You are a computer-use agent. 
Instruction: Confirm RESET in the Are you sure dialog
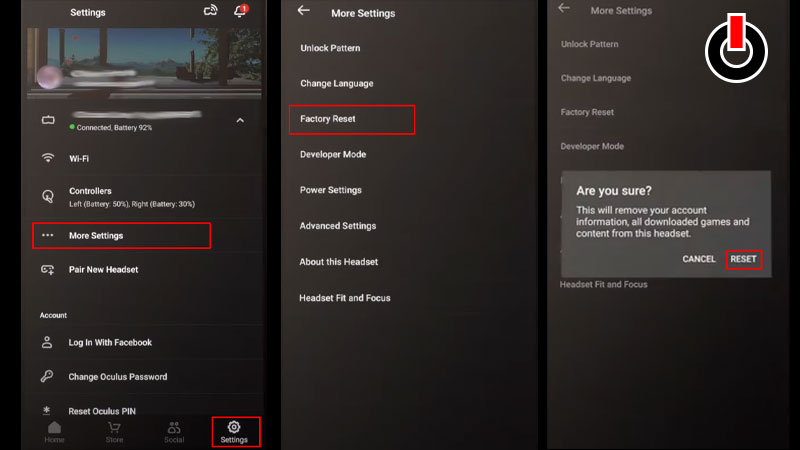[743, 259]
